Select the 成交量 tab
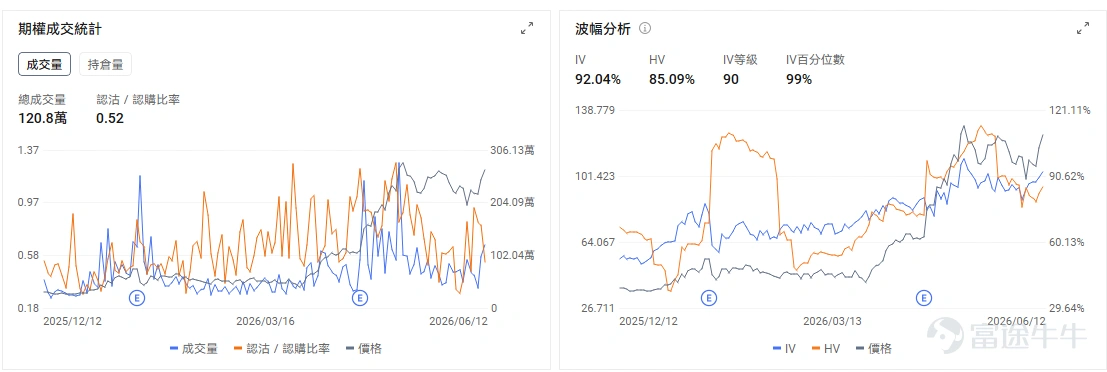 (44, 65)
